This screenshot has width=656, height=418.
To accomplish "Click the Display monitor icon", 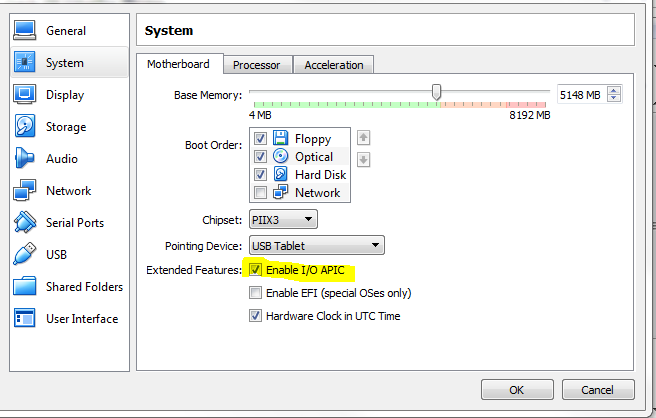I will (x=25, y=95).
